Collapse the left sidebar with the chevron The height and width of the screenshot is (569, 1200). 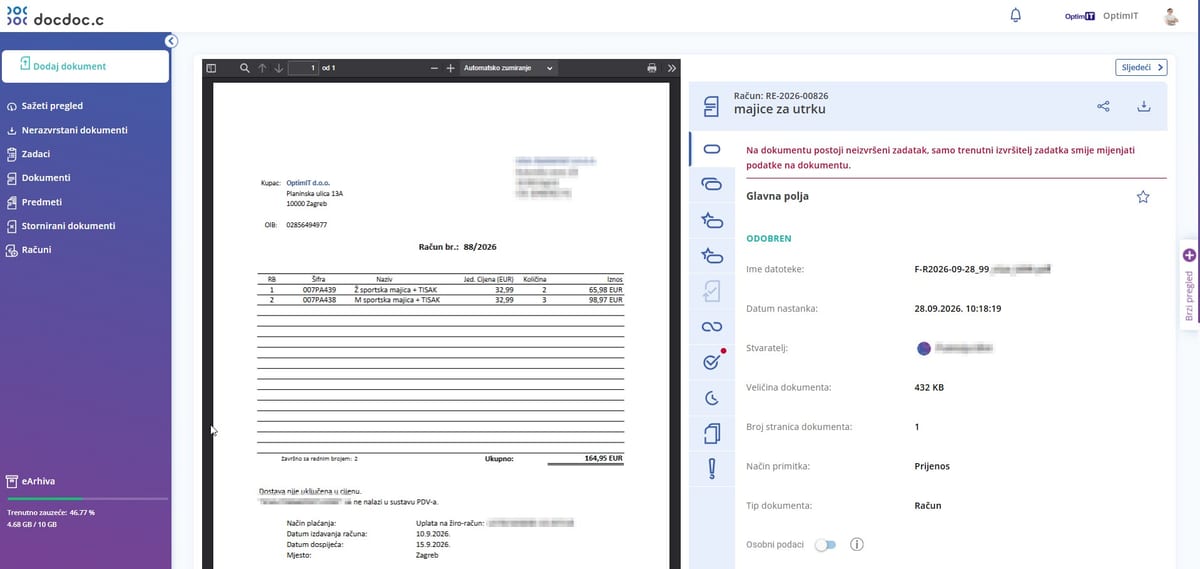pos(171,41)
